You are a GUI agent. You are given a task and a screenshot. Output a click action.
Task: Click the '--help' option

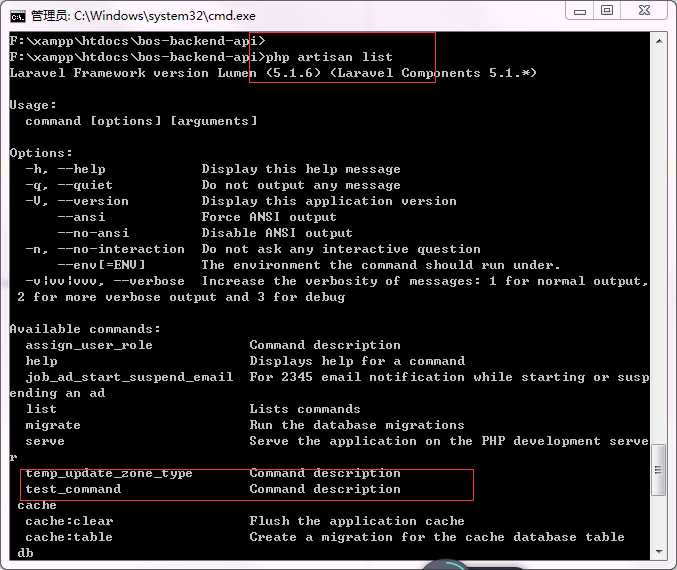pos(81,169)
